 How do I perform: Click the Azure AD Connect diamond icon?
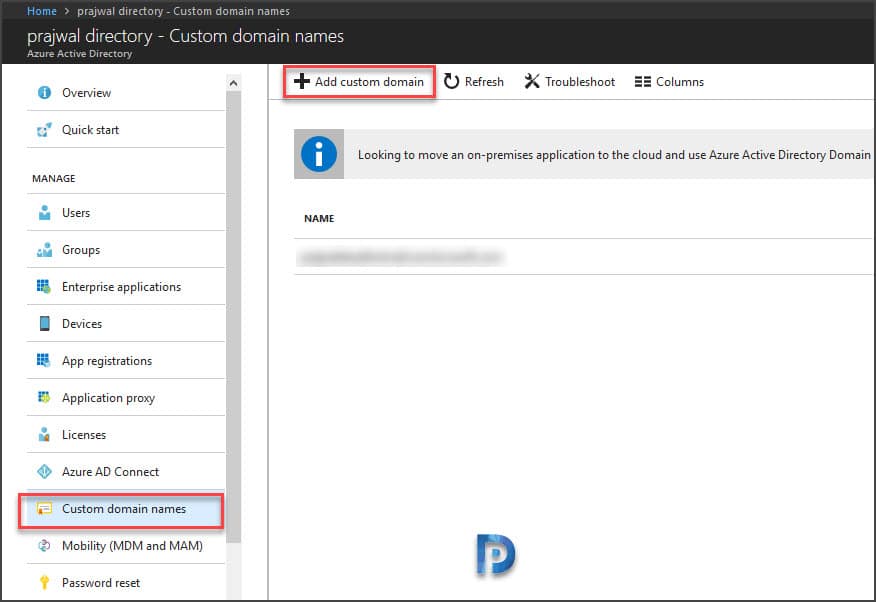coord(44,472)
